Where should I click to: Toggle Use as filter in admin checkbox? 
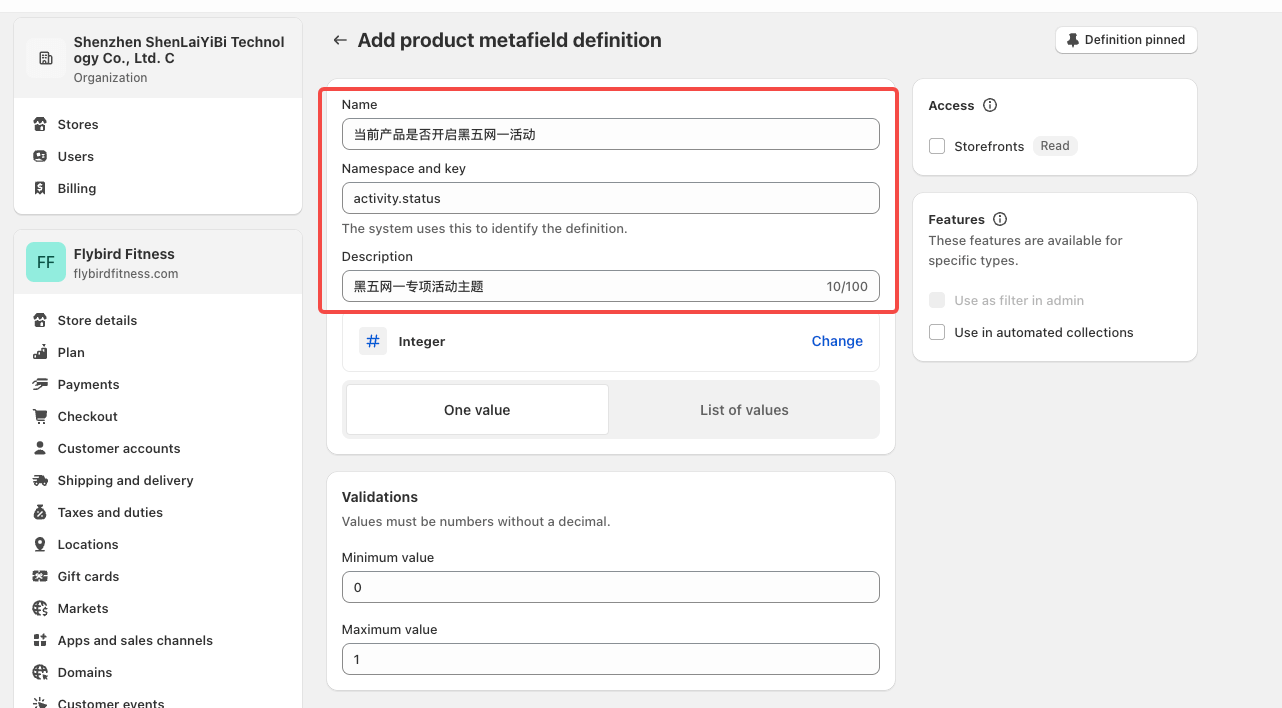click(x=937, y=301)
